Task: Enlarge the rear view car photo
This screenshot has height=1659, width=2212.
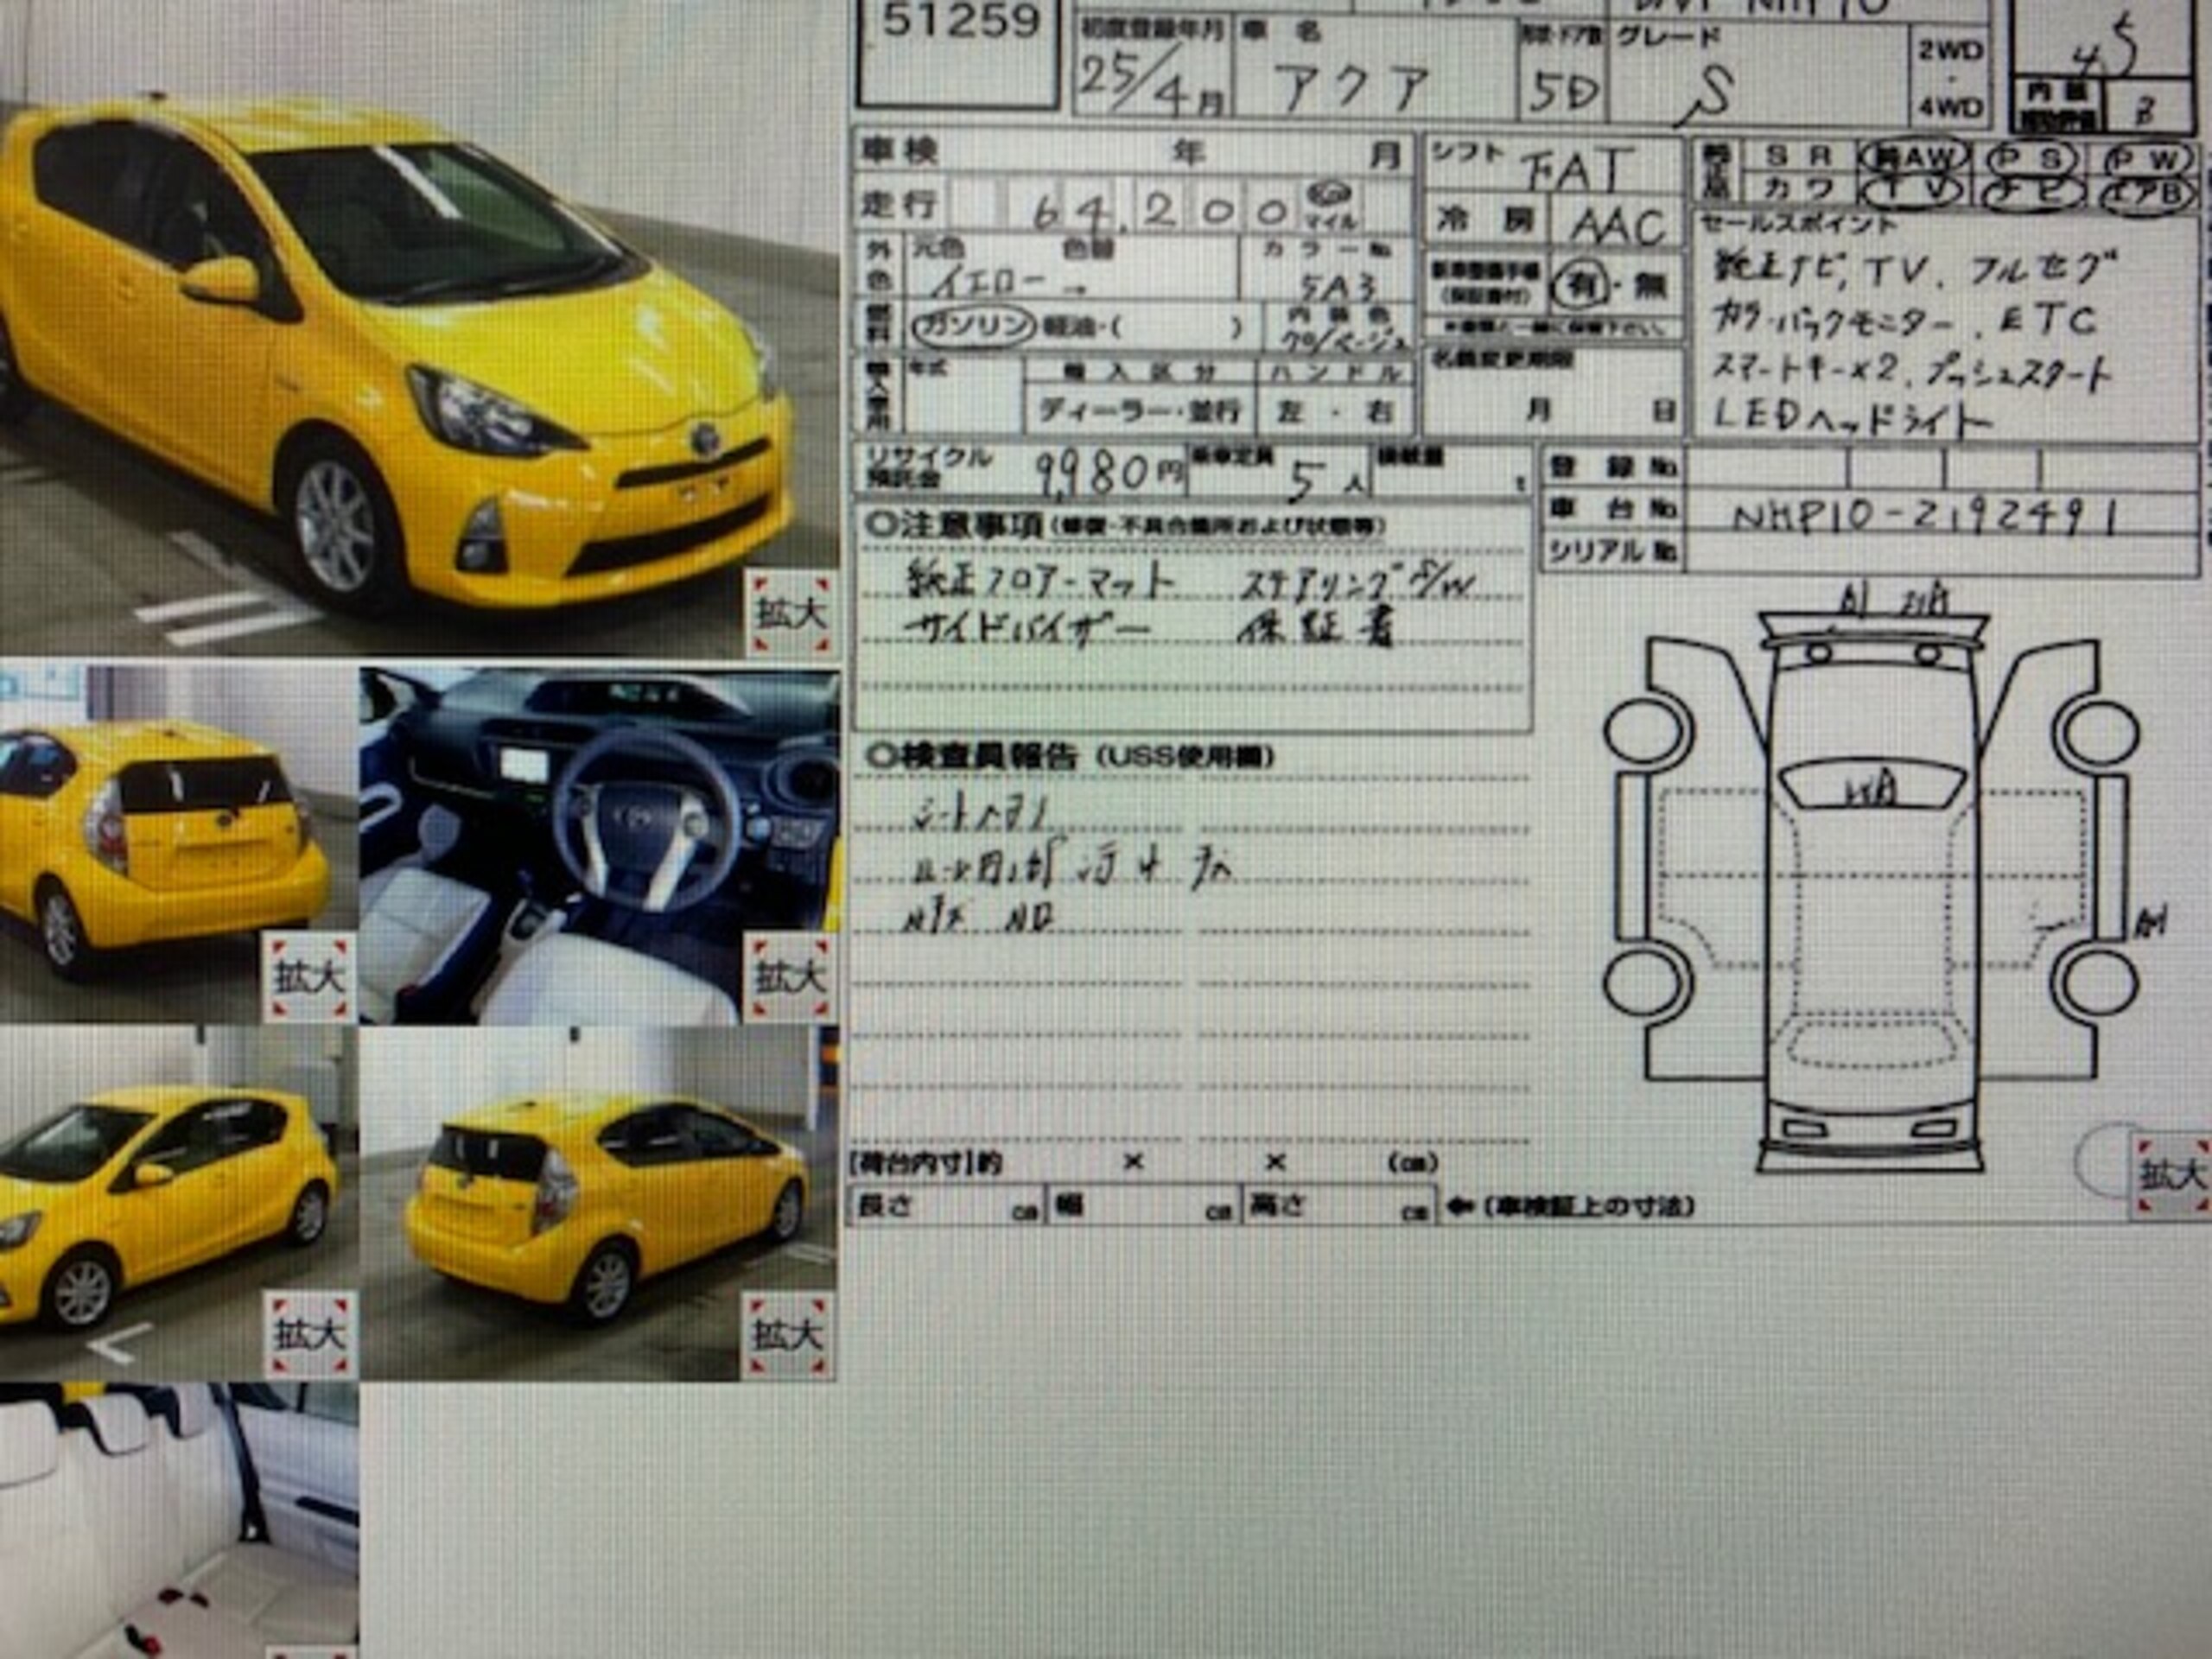Action: coord(310,977)
